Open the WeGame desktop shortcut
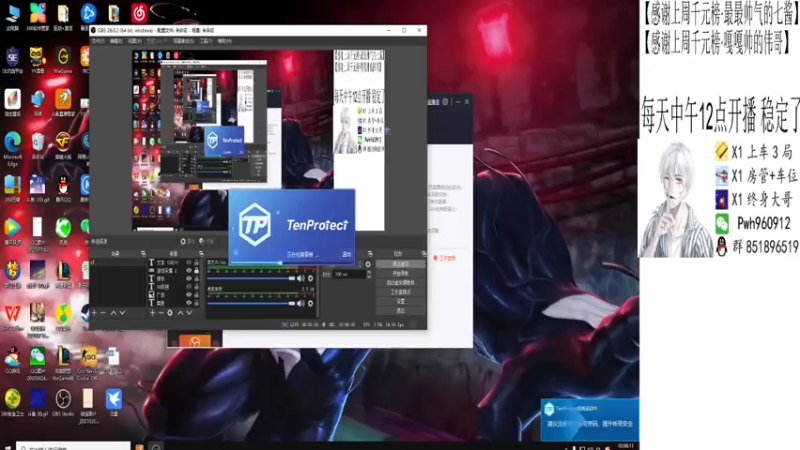Viewport: 800px width, 450px height. (x=63, y=60)
